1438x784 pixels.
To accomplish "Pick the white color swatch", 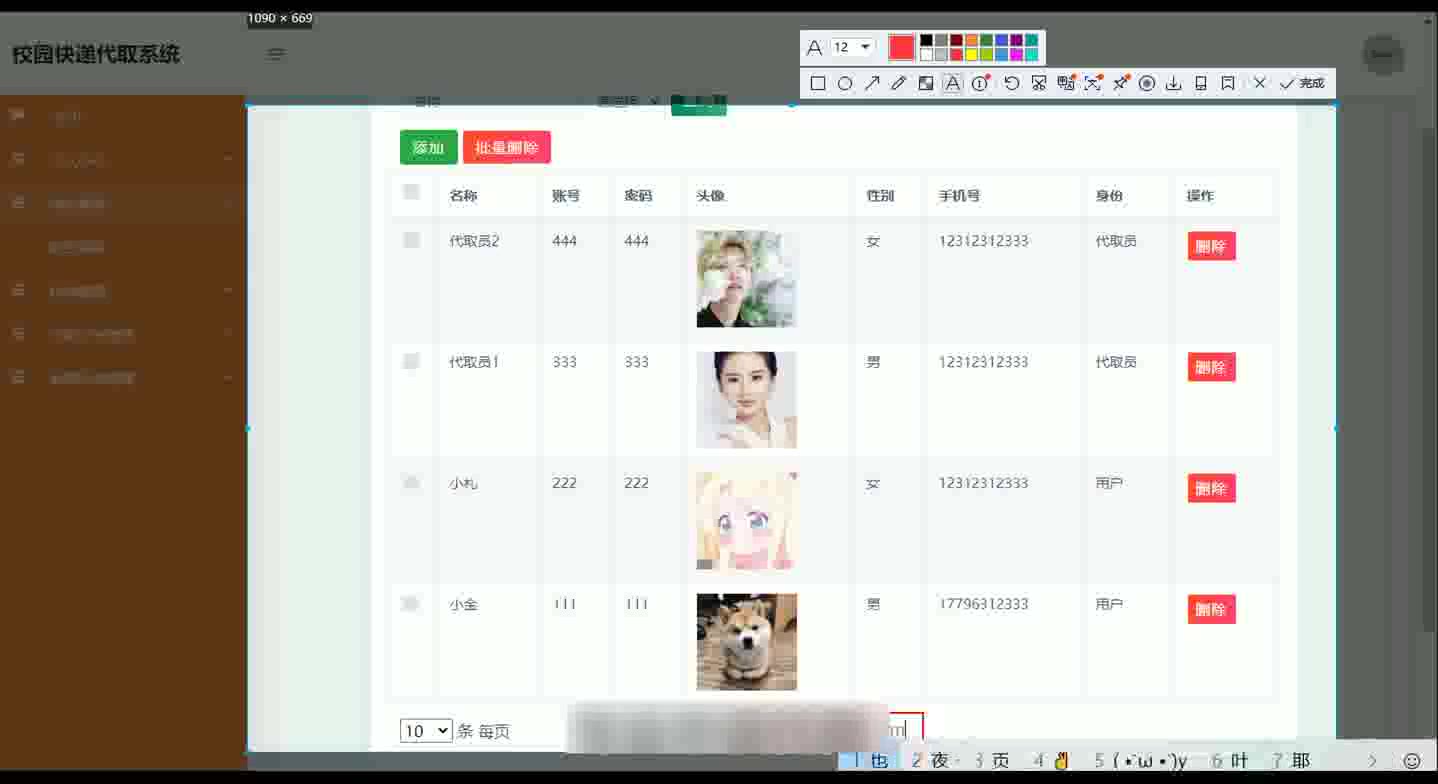I will pyautogui.click(x=926, y=55).
